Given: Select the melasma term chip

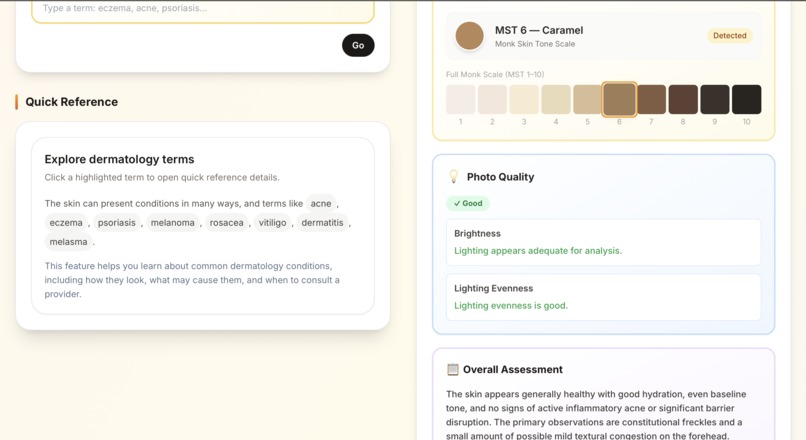Looking at the screenshot, I should click(x=68, y=242).
